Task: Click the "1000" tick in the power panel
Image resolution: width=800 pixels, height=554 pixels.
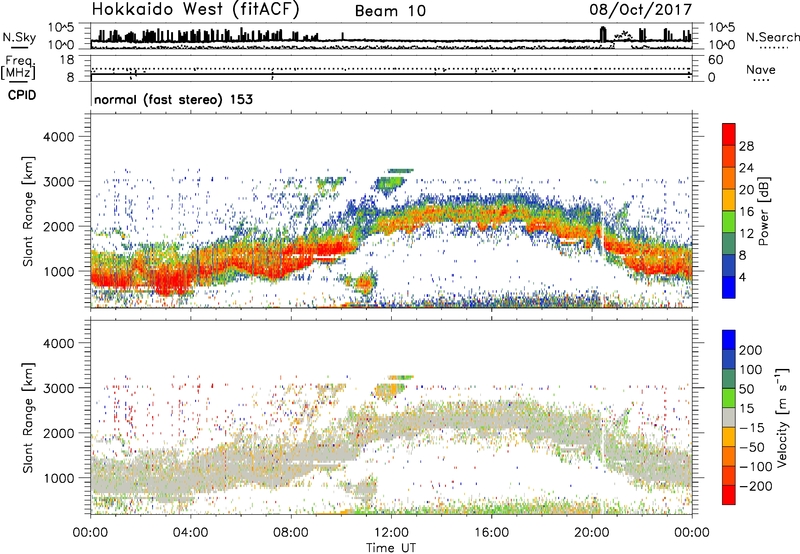Action: [58, 271]
